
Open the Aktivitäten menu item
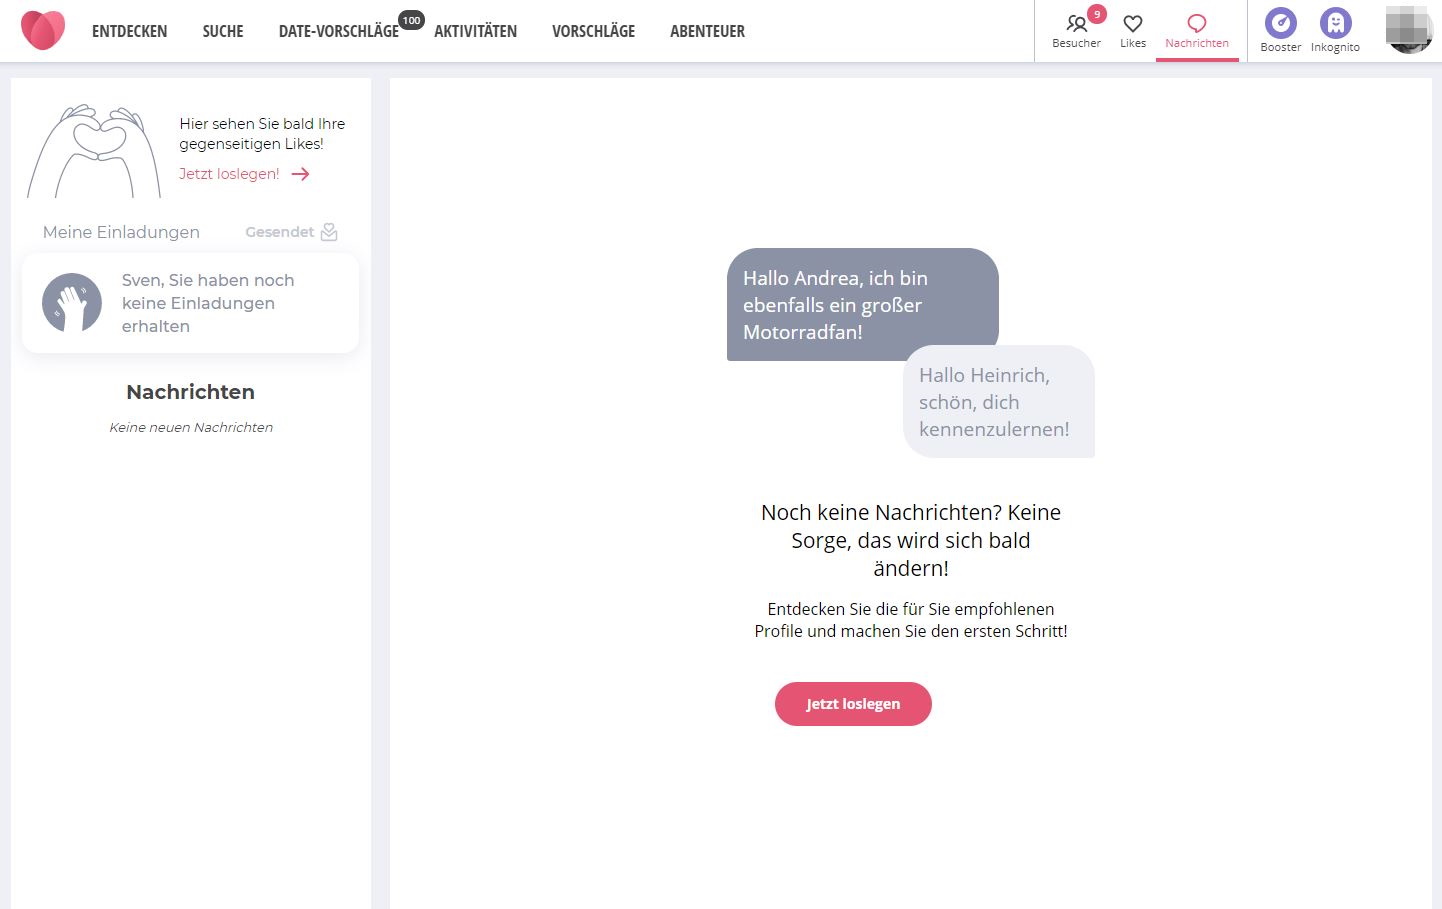(475, 31)
